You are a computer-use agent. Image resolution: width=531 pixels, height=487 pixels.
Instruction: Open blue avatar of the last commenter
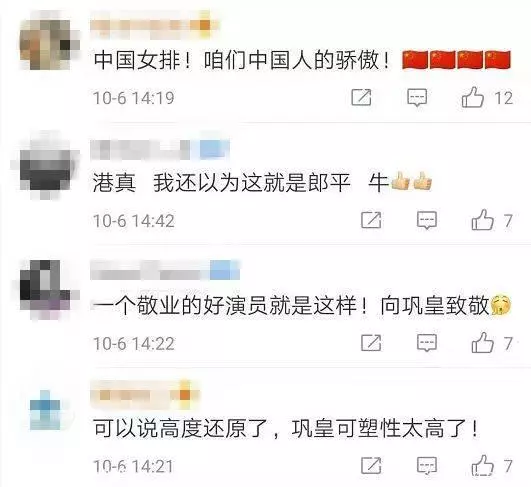click(45, 410)
